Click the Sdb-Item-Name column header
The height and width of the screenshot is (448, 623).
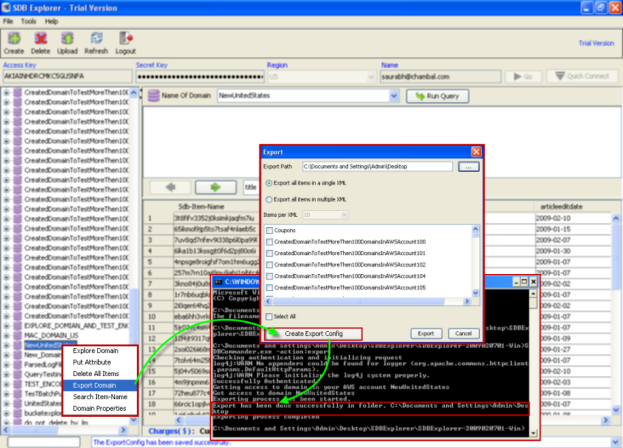pos(201,207)
